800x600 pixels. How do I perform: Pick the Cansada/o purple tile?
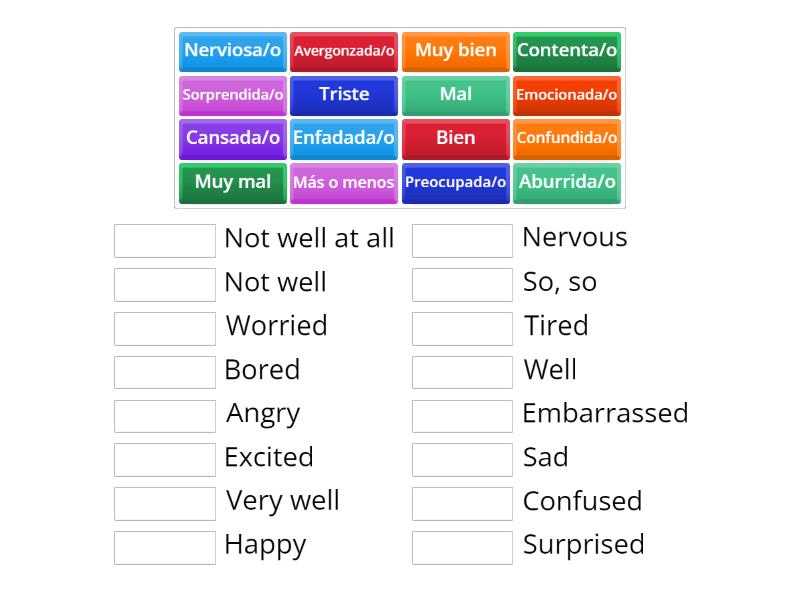233,139
